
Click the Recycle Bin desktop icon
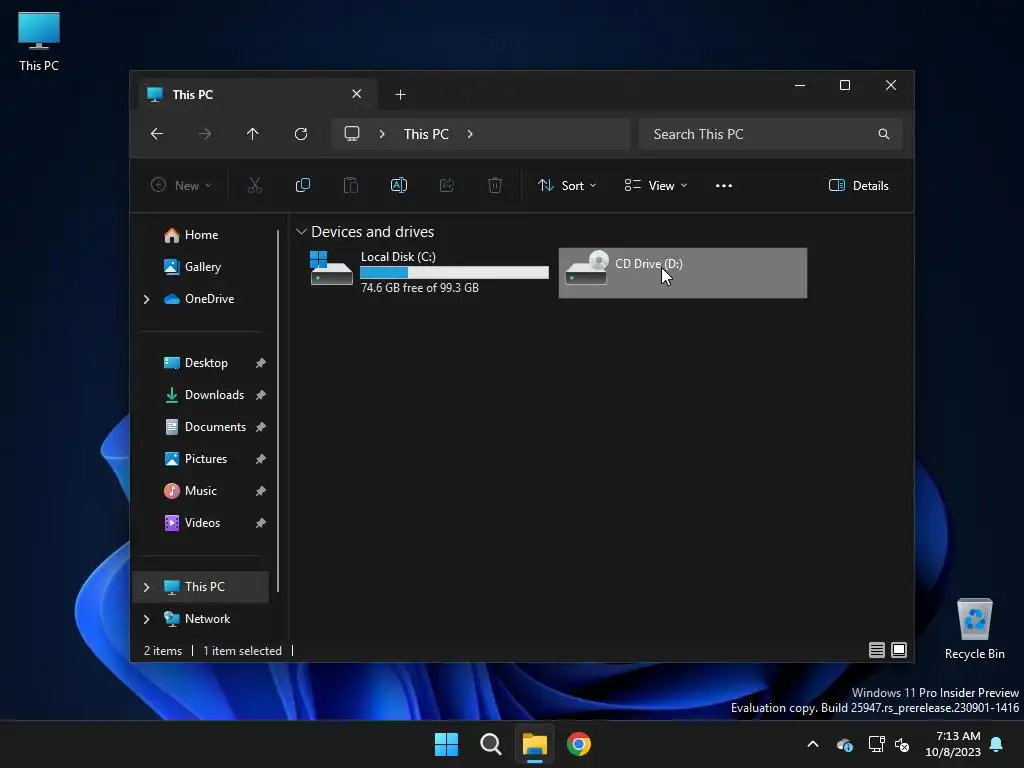point(974,629)
